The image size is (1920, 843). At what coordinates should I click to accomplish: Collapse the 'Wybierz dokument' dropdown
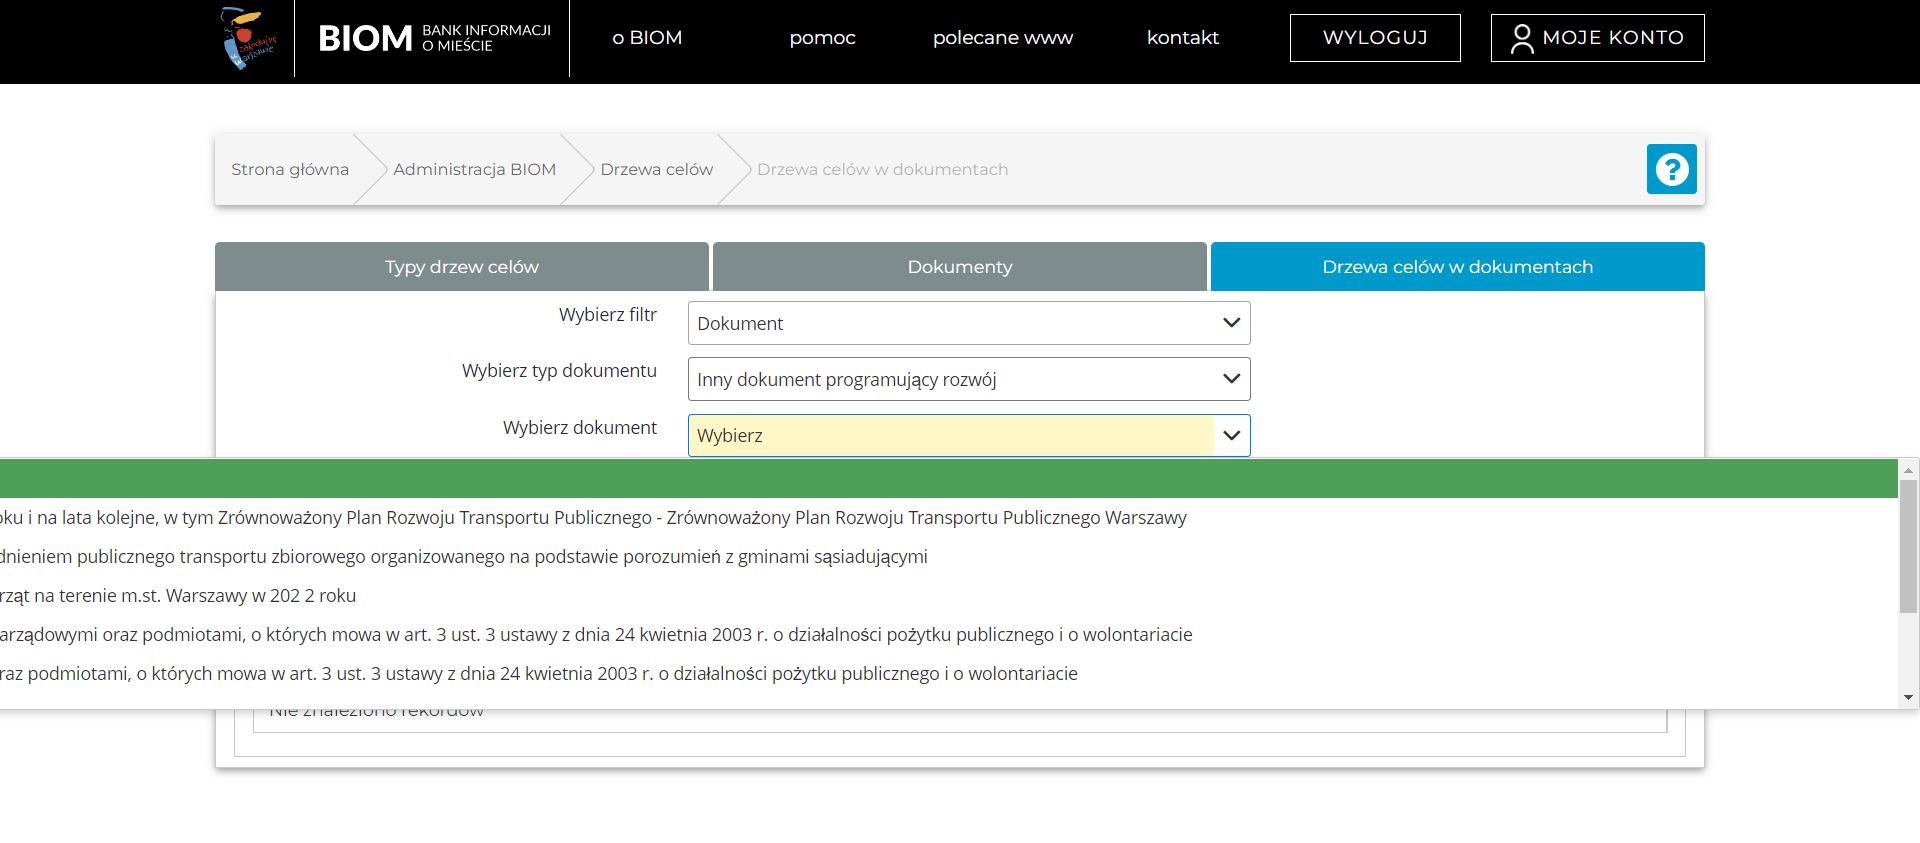click(1231, 436)
